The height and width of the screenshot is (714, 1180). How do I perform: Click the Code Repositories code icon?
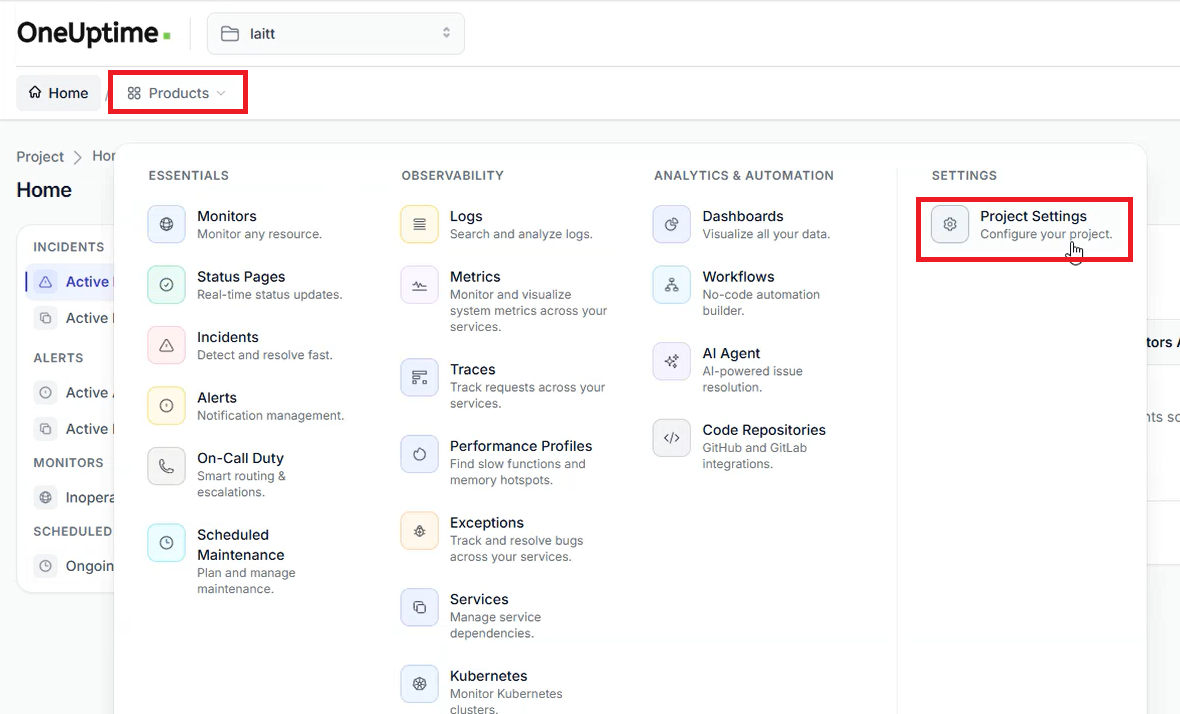coord(671,438)
